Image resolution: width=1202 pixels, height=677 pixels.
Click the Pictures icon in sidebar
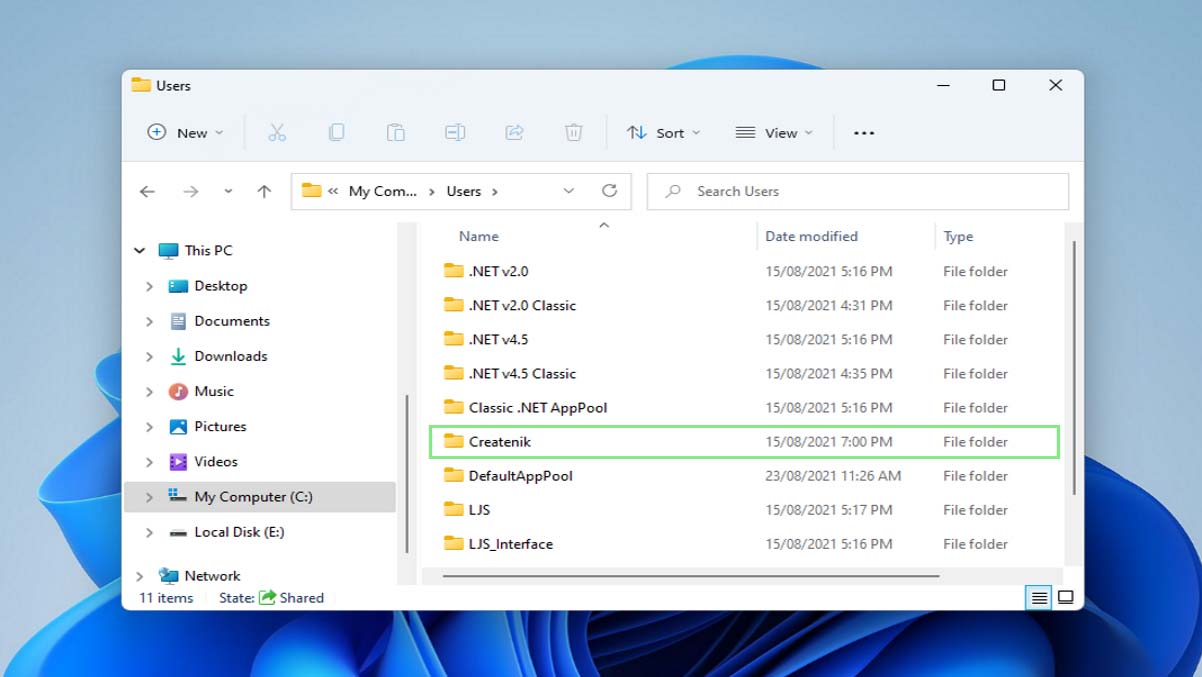tap(178, 426)
